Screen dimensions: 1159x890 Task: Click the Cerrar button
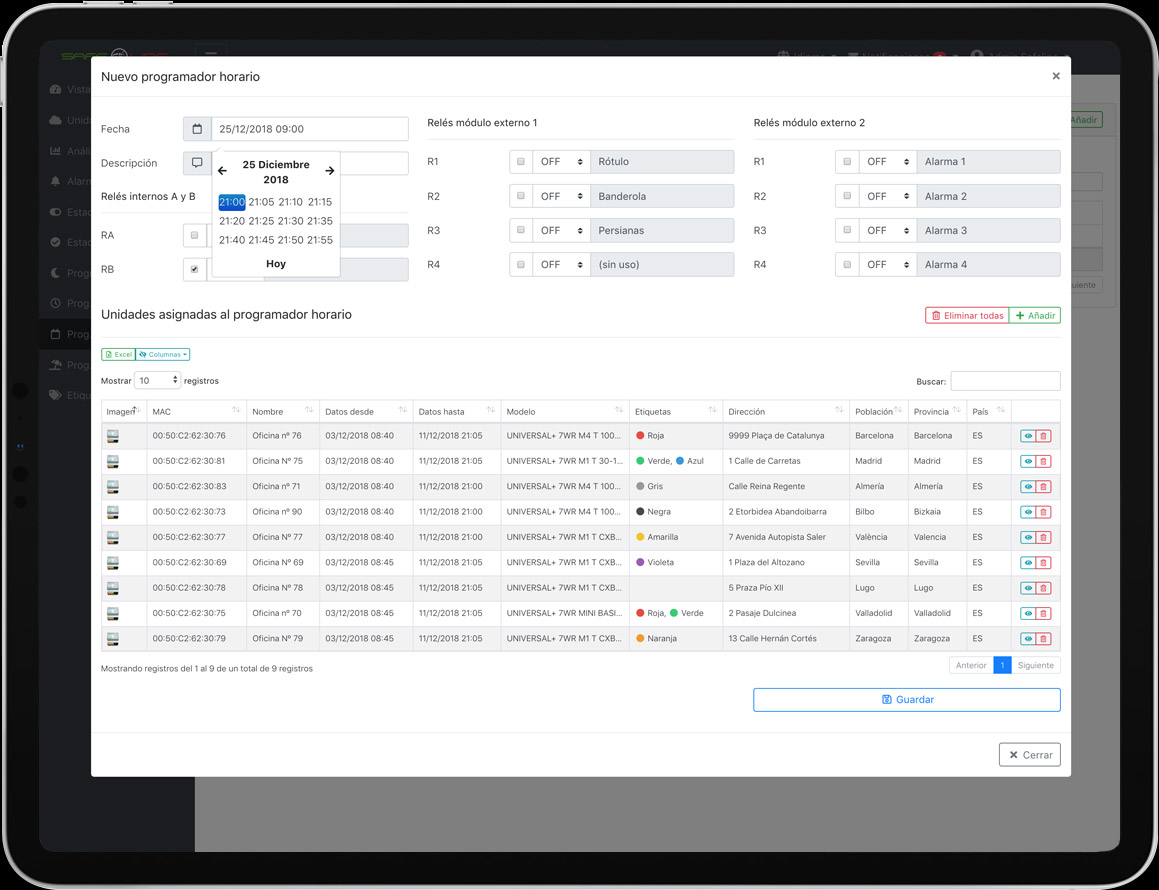pos(1030,755)
